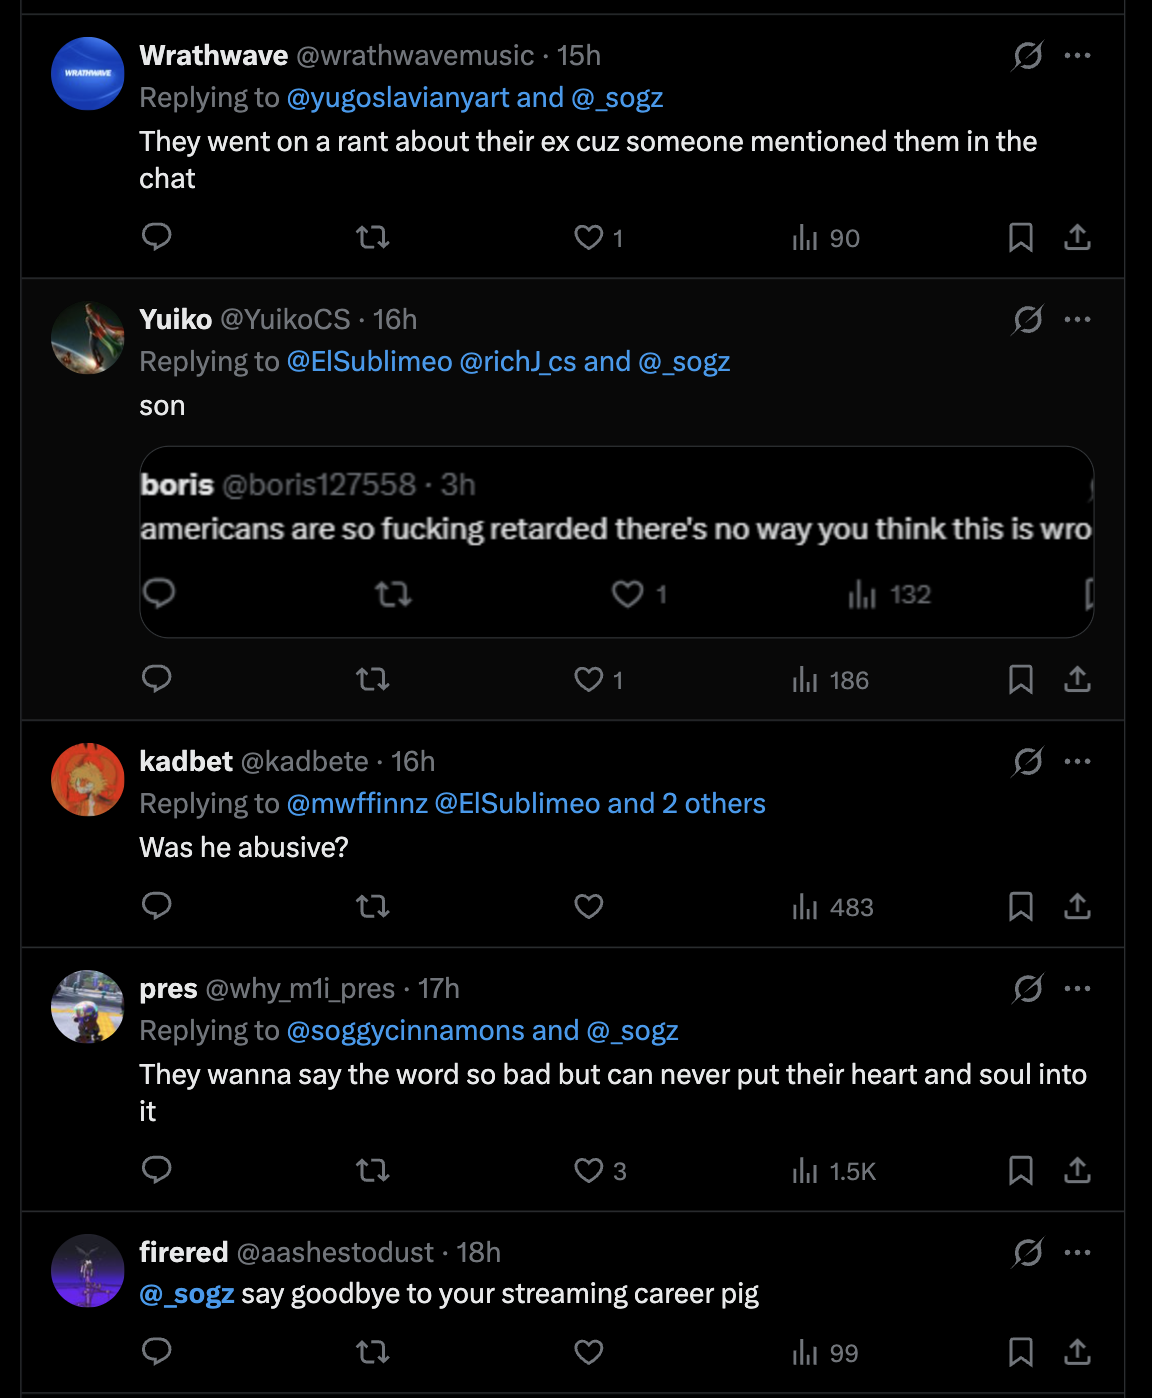1152x1398 pixels.
Task: Open the more options menu on Yuiko's post
Action: (1077, 320)
